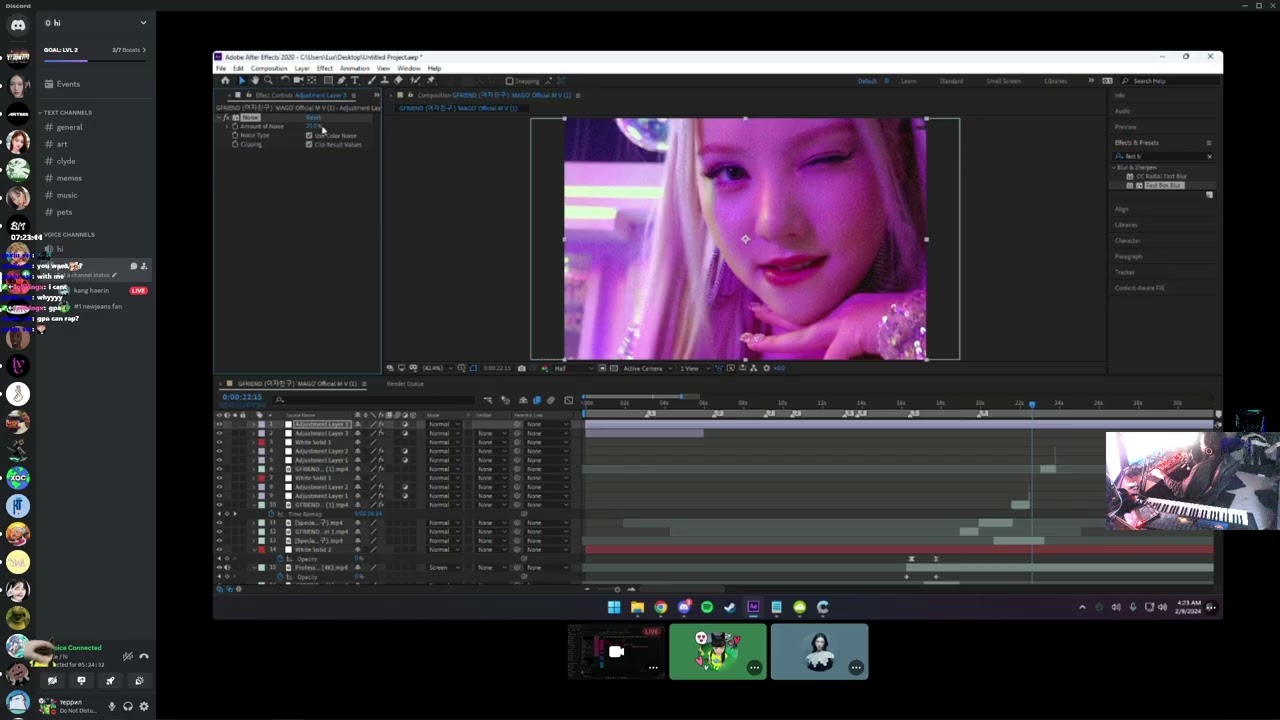Open blend mode dropdown for layer 15 Screen
Viewport: 1280px width, 720px height.
[444, 568]
